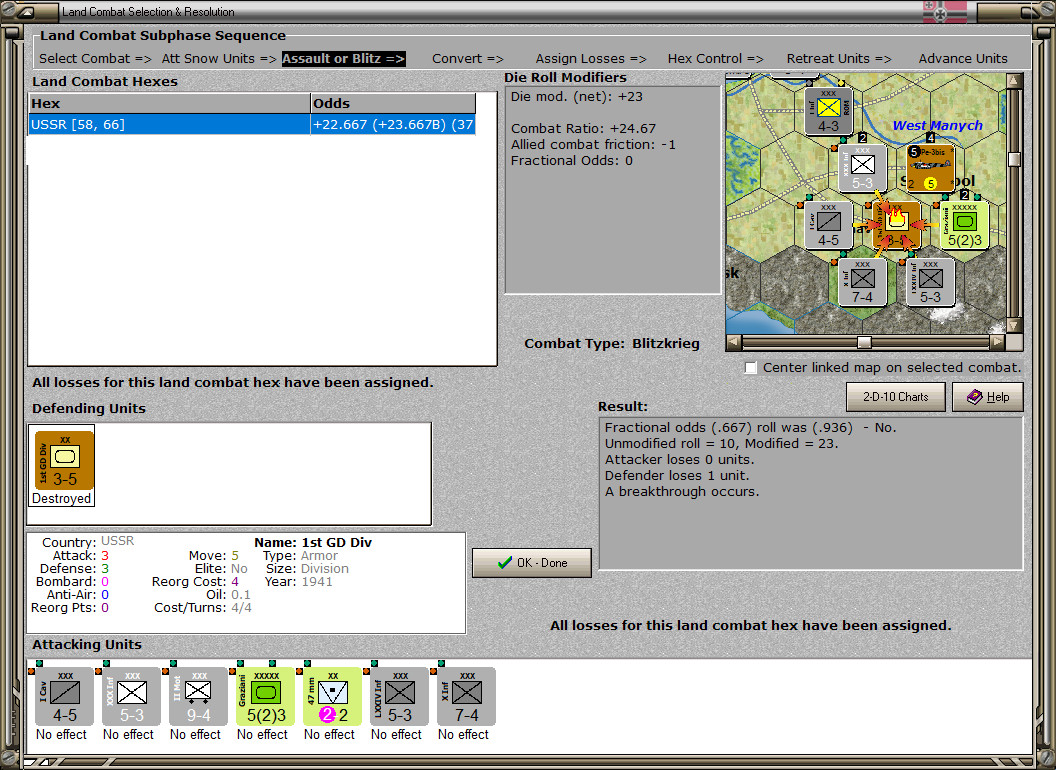The width and height of the screenshot is (1056, 770).
Task: Click the A breakthrough occurs result line
Action: 682,492
